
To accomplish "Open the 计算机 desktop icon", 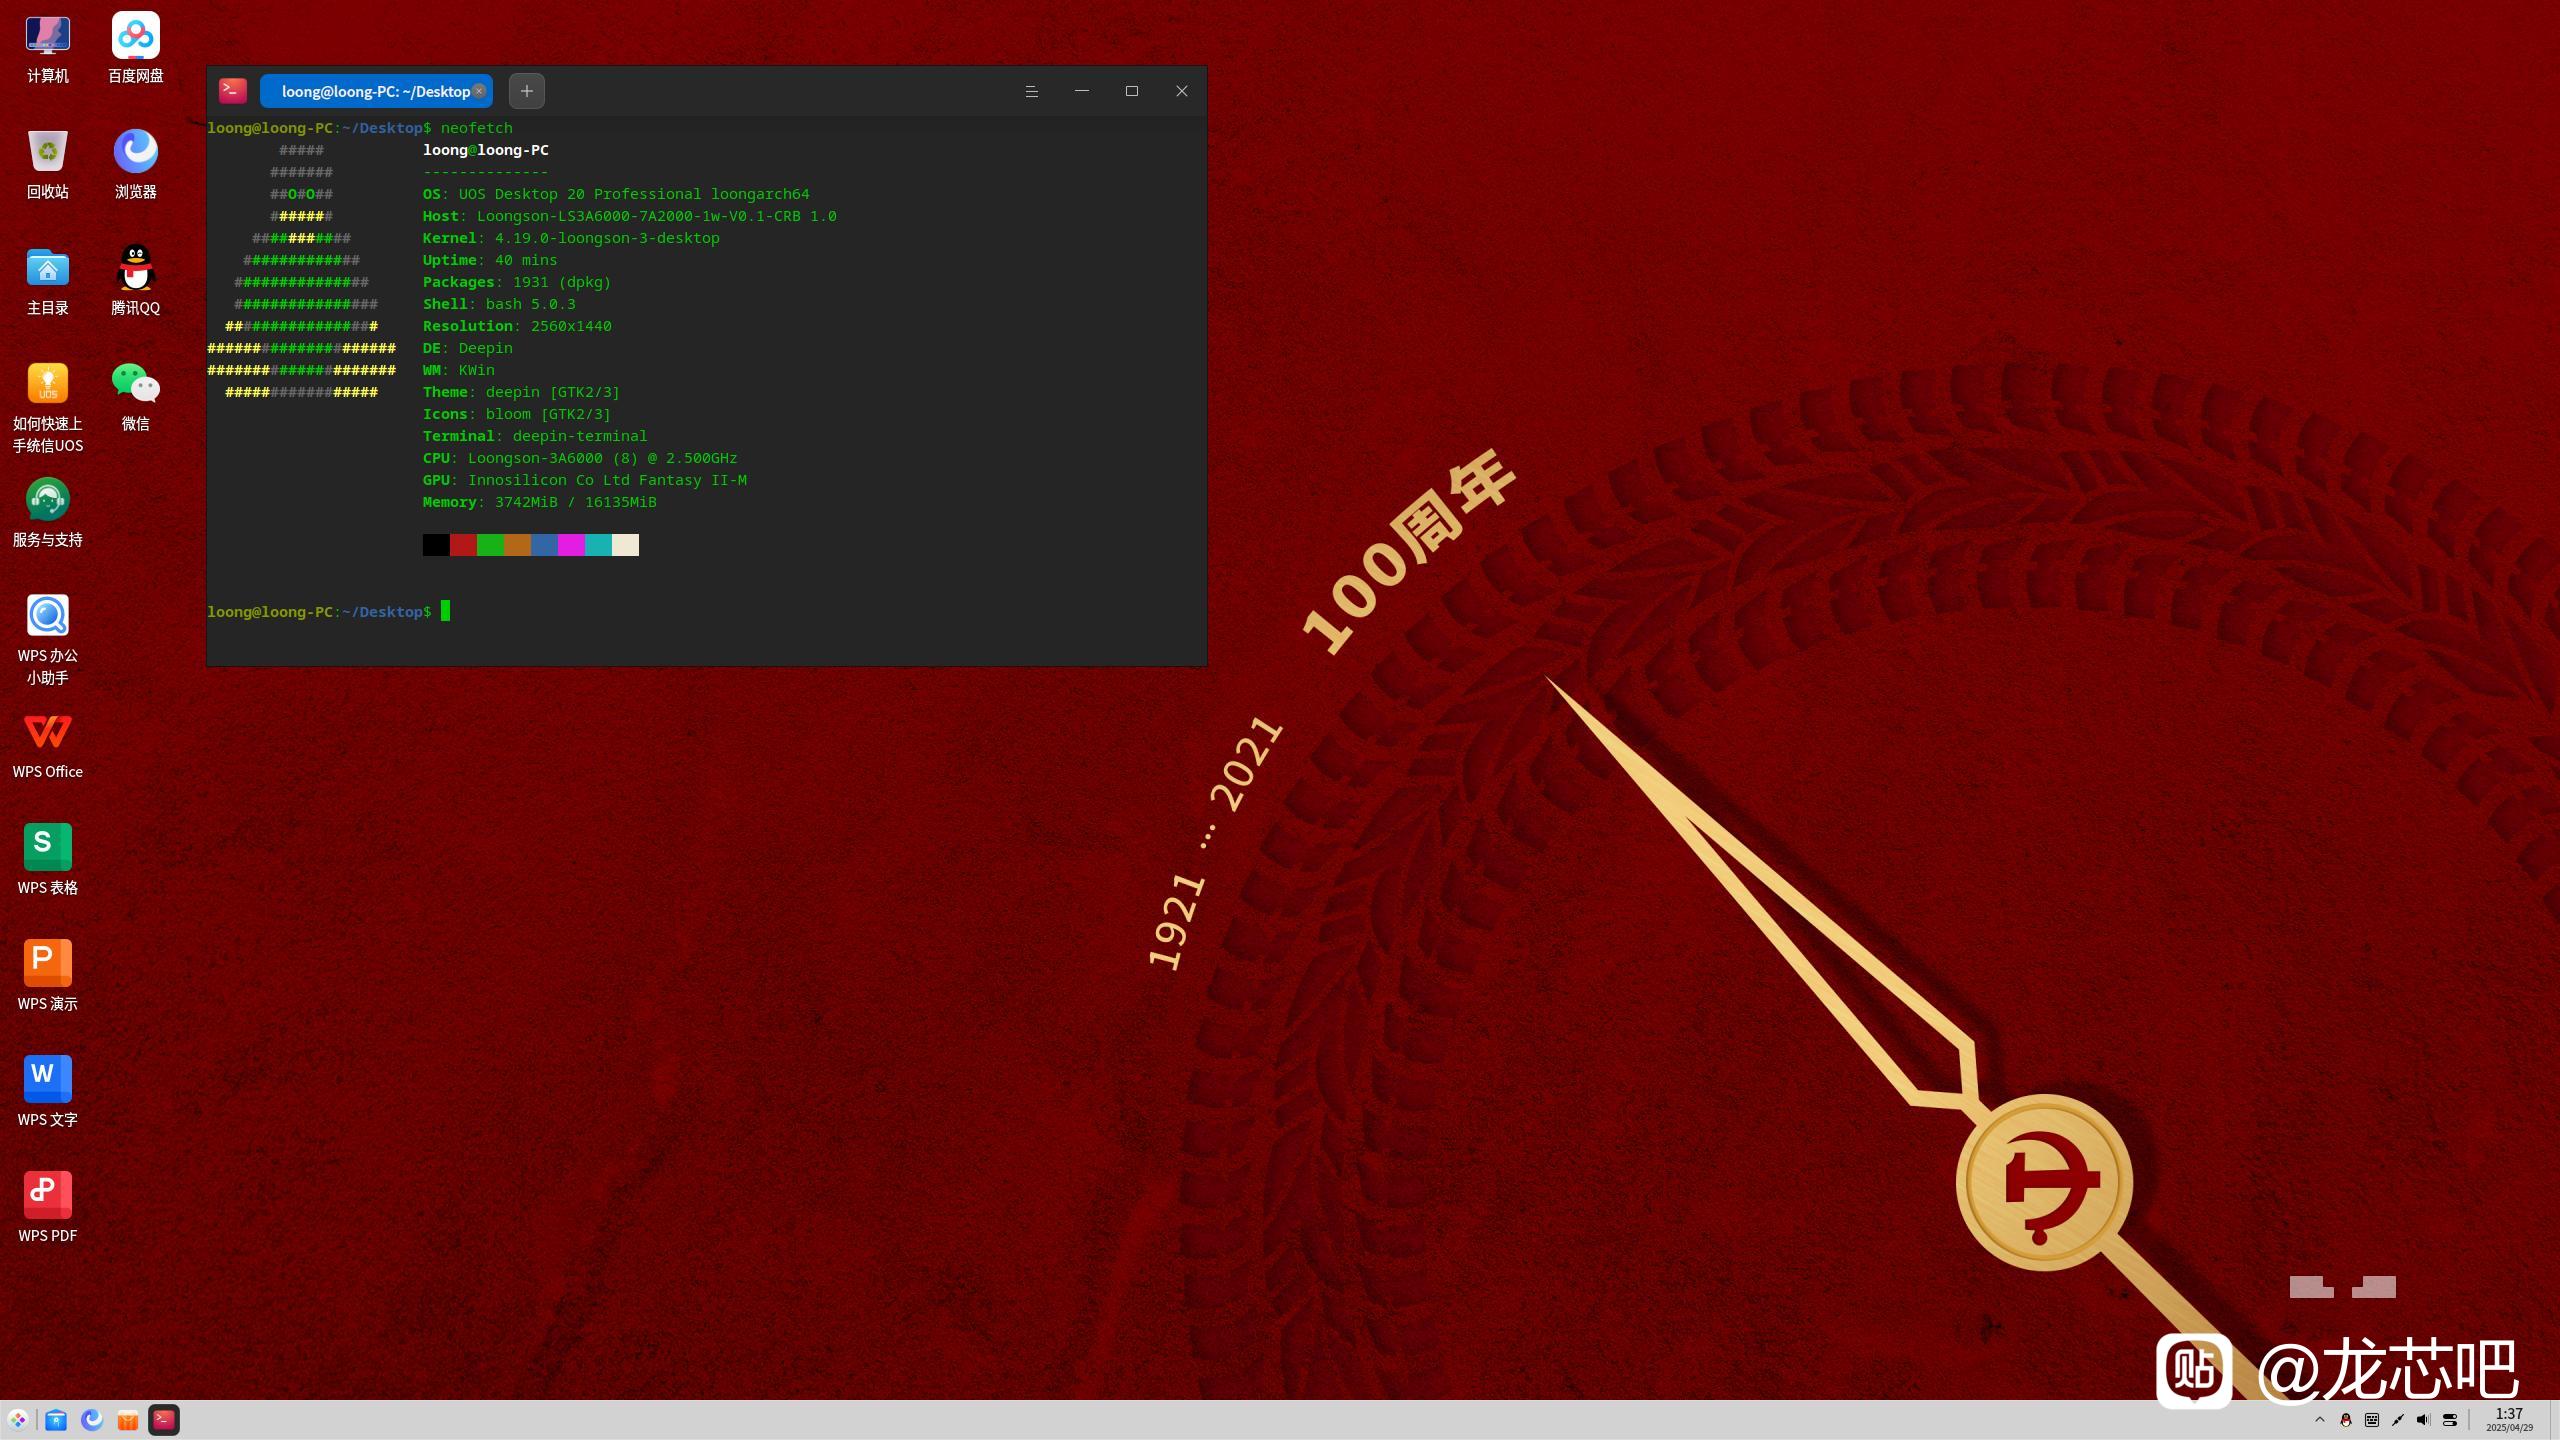I will point(47,48).
